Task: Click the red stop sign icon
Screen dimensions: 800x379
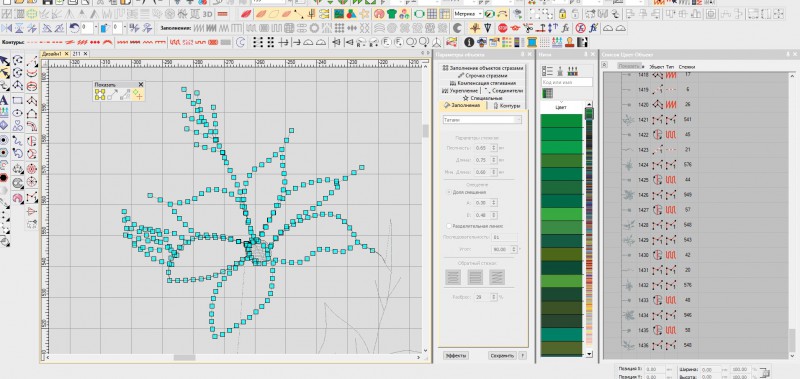Action: [503, 28]
